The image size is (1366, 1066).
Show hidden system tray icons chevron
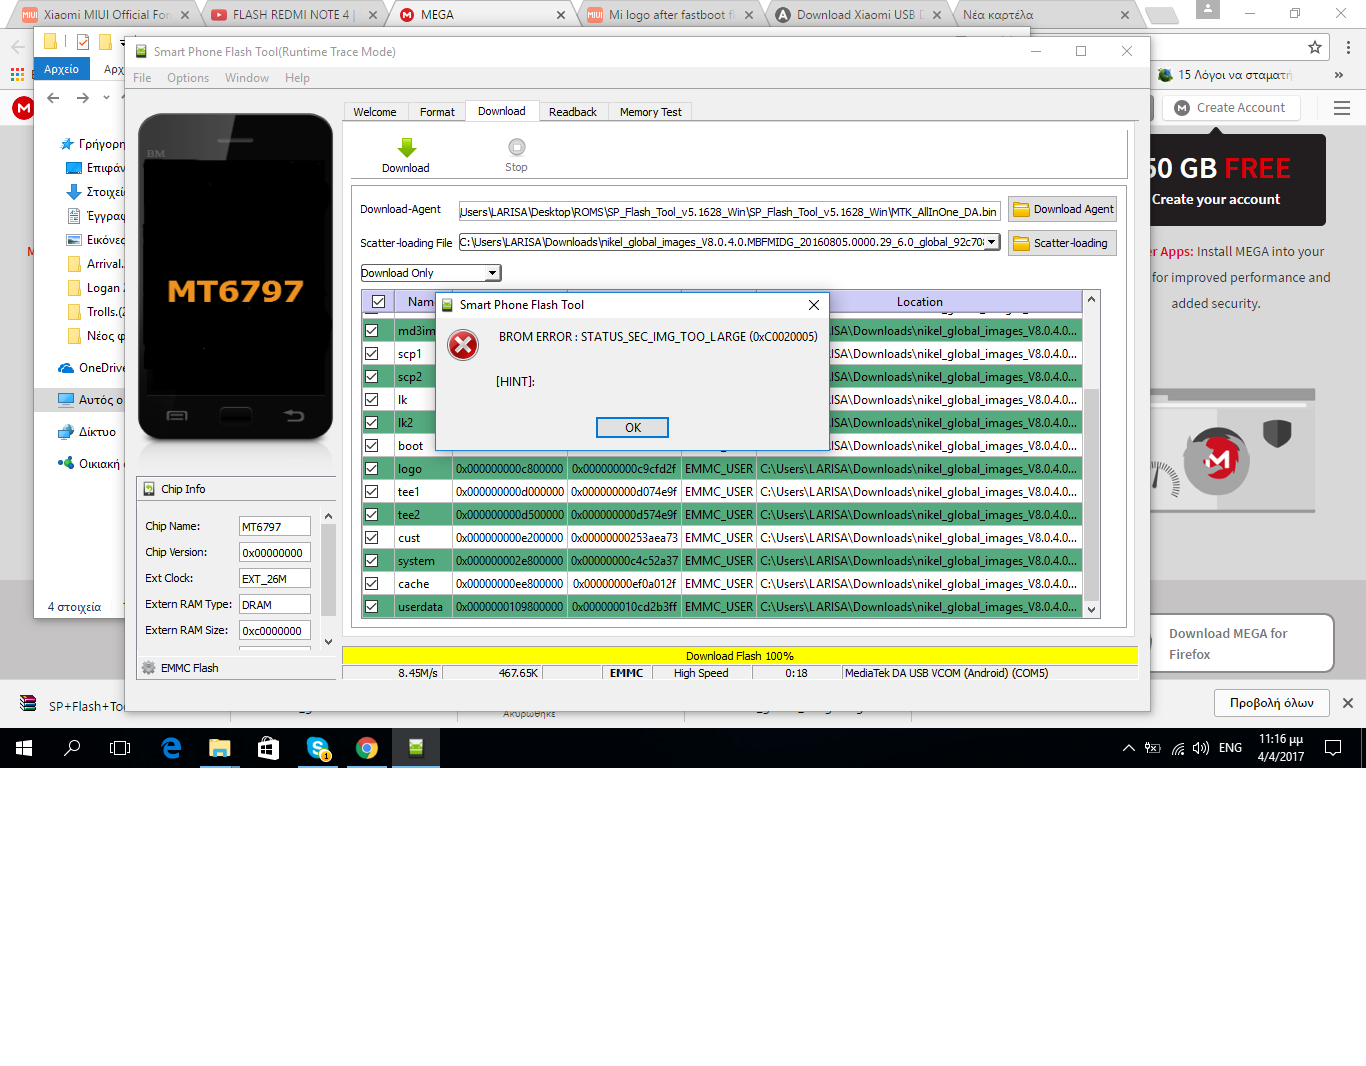click(1128, 748)
